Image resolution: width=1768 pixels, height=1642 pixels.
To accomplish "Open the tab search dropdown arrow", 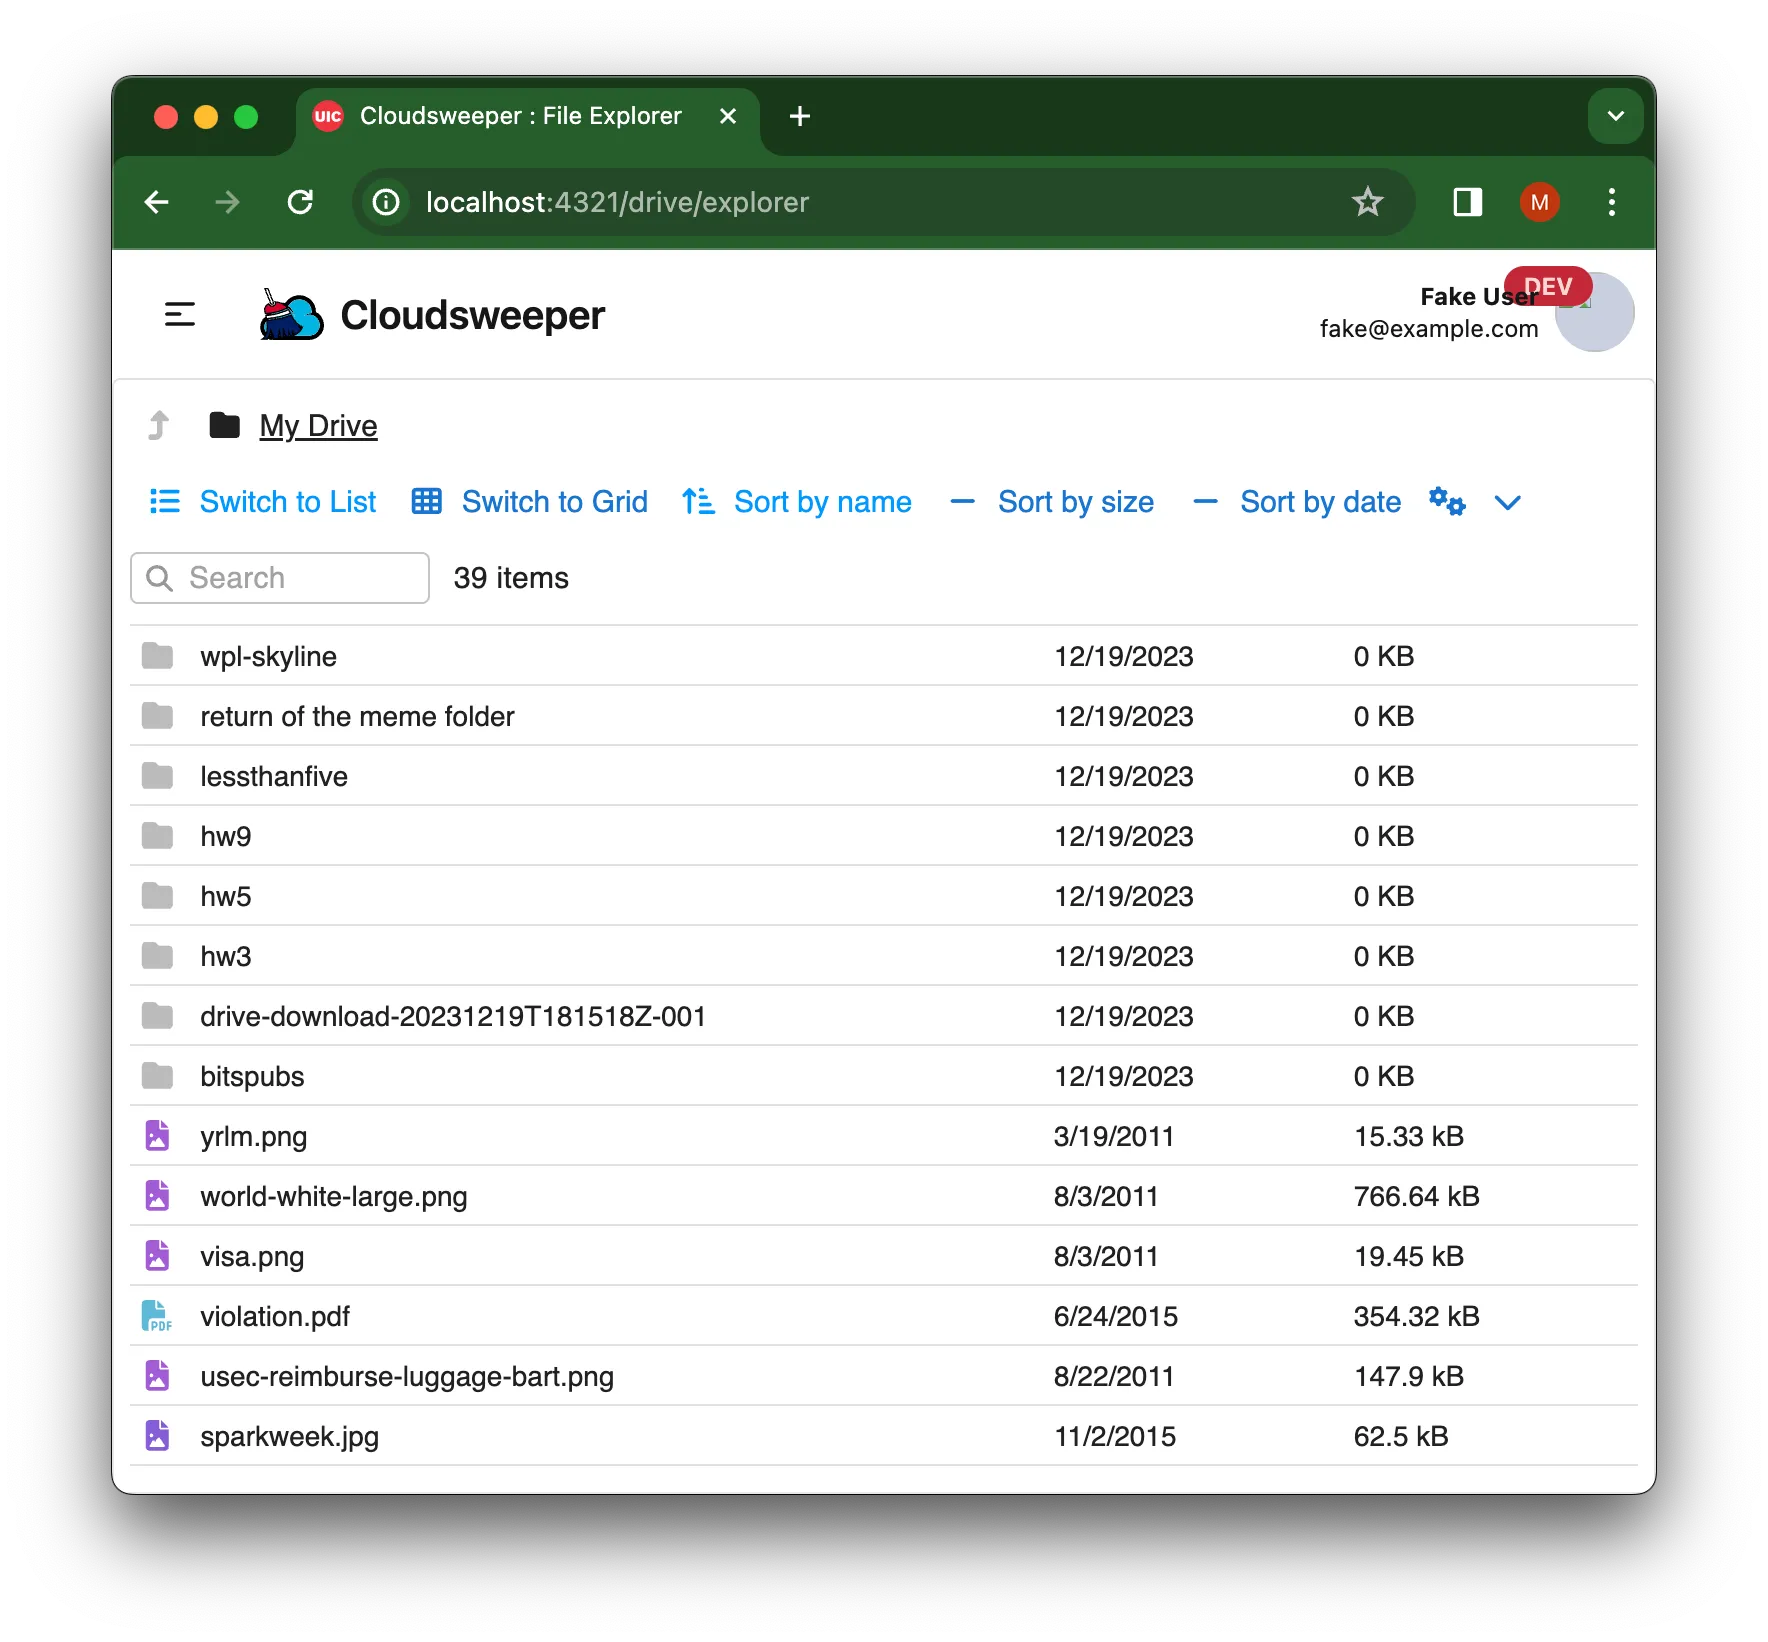I will coord(1615,116).
